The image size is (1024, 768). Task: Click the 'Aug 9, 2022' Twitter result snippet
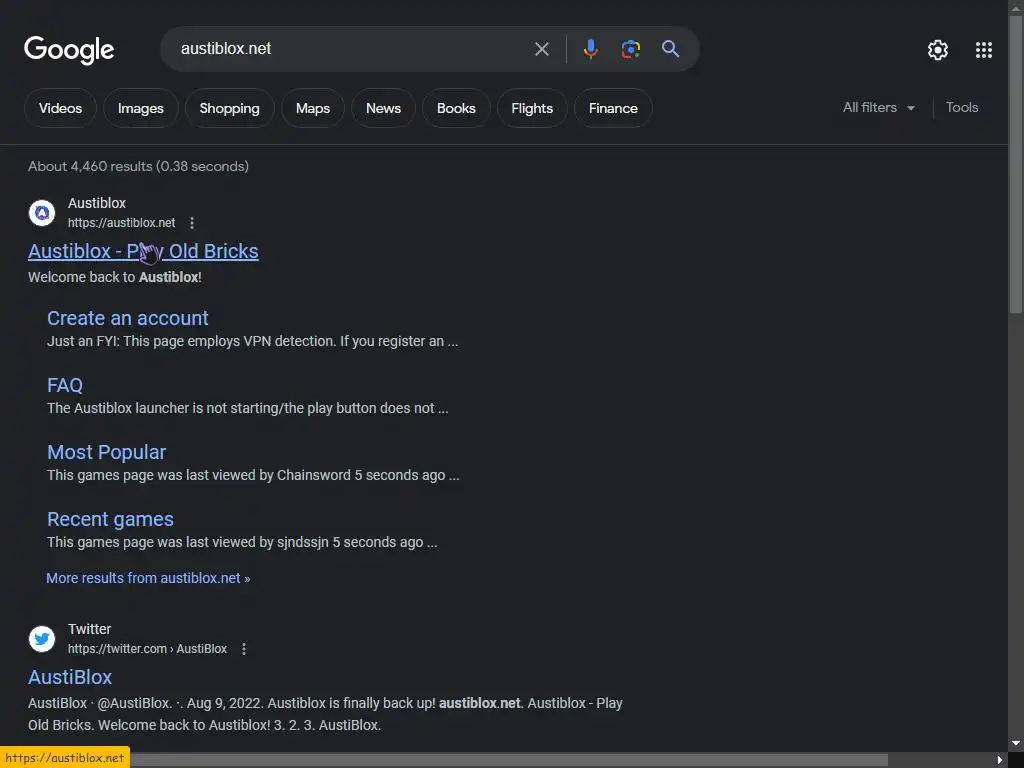(325, 714)
